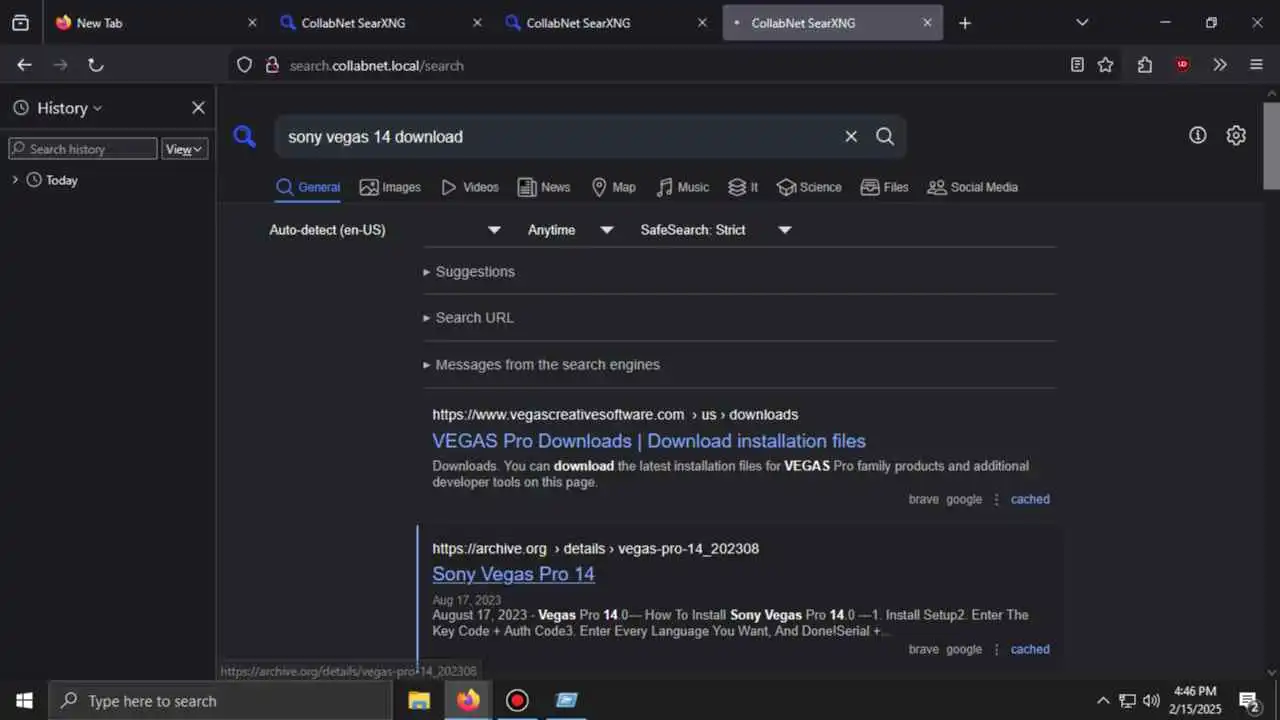The width and height of the screenshot is (1280, 720).
Task: Switch to the Map category
Action: [x=613, y=187]
